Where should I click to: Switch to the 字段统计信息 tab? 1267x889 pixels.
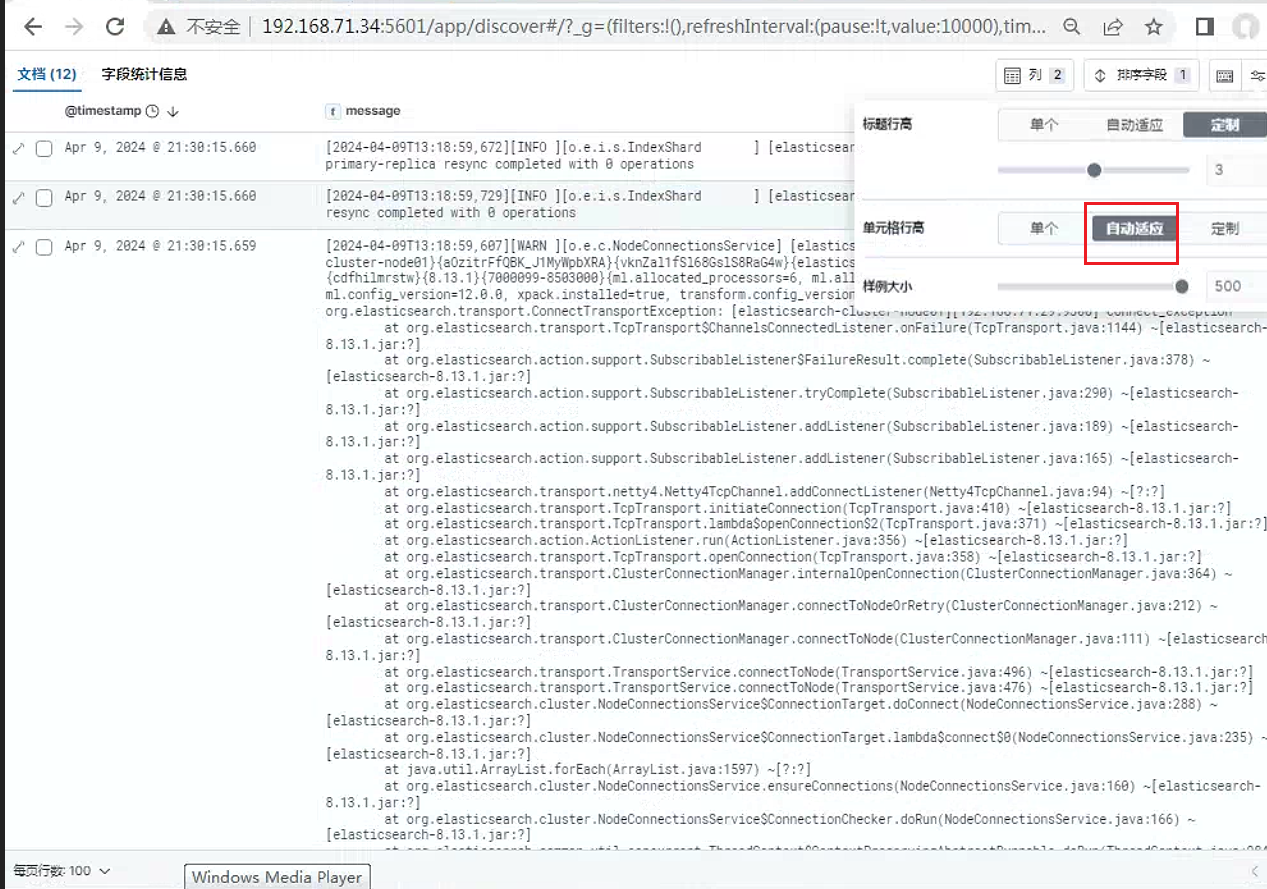(x=144, y=74)
